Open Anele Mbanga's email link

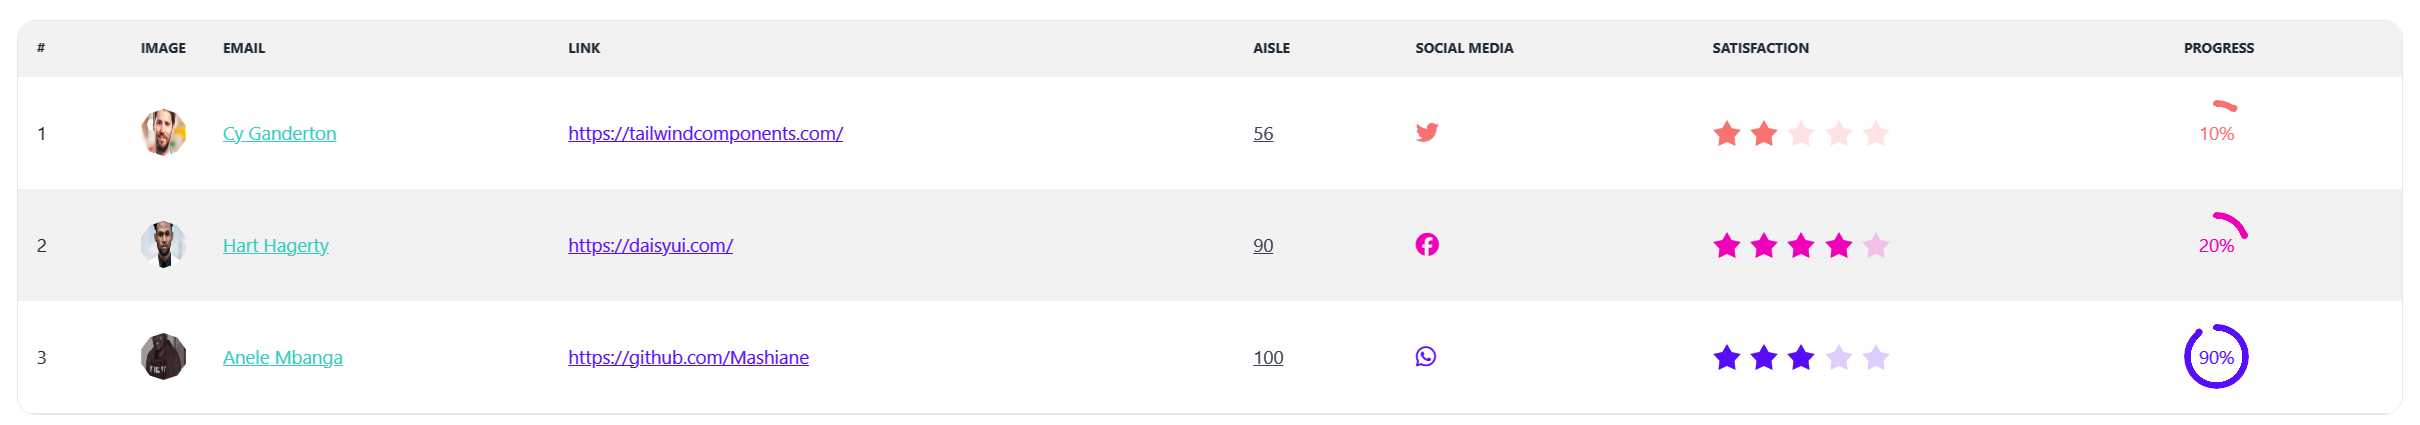[282, 357]
